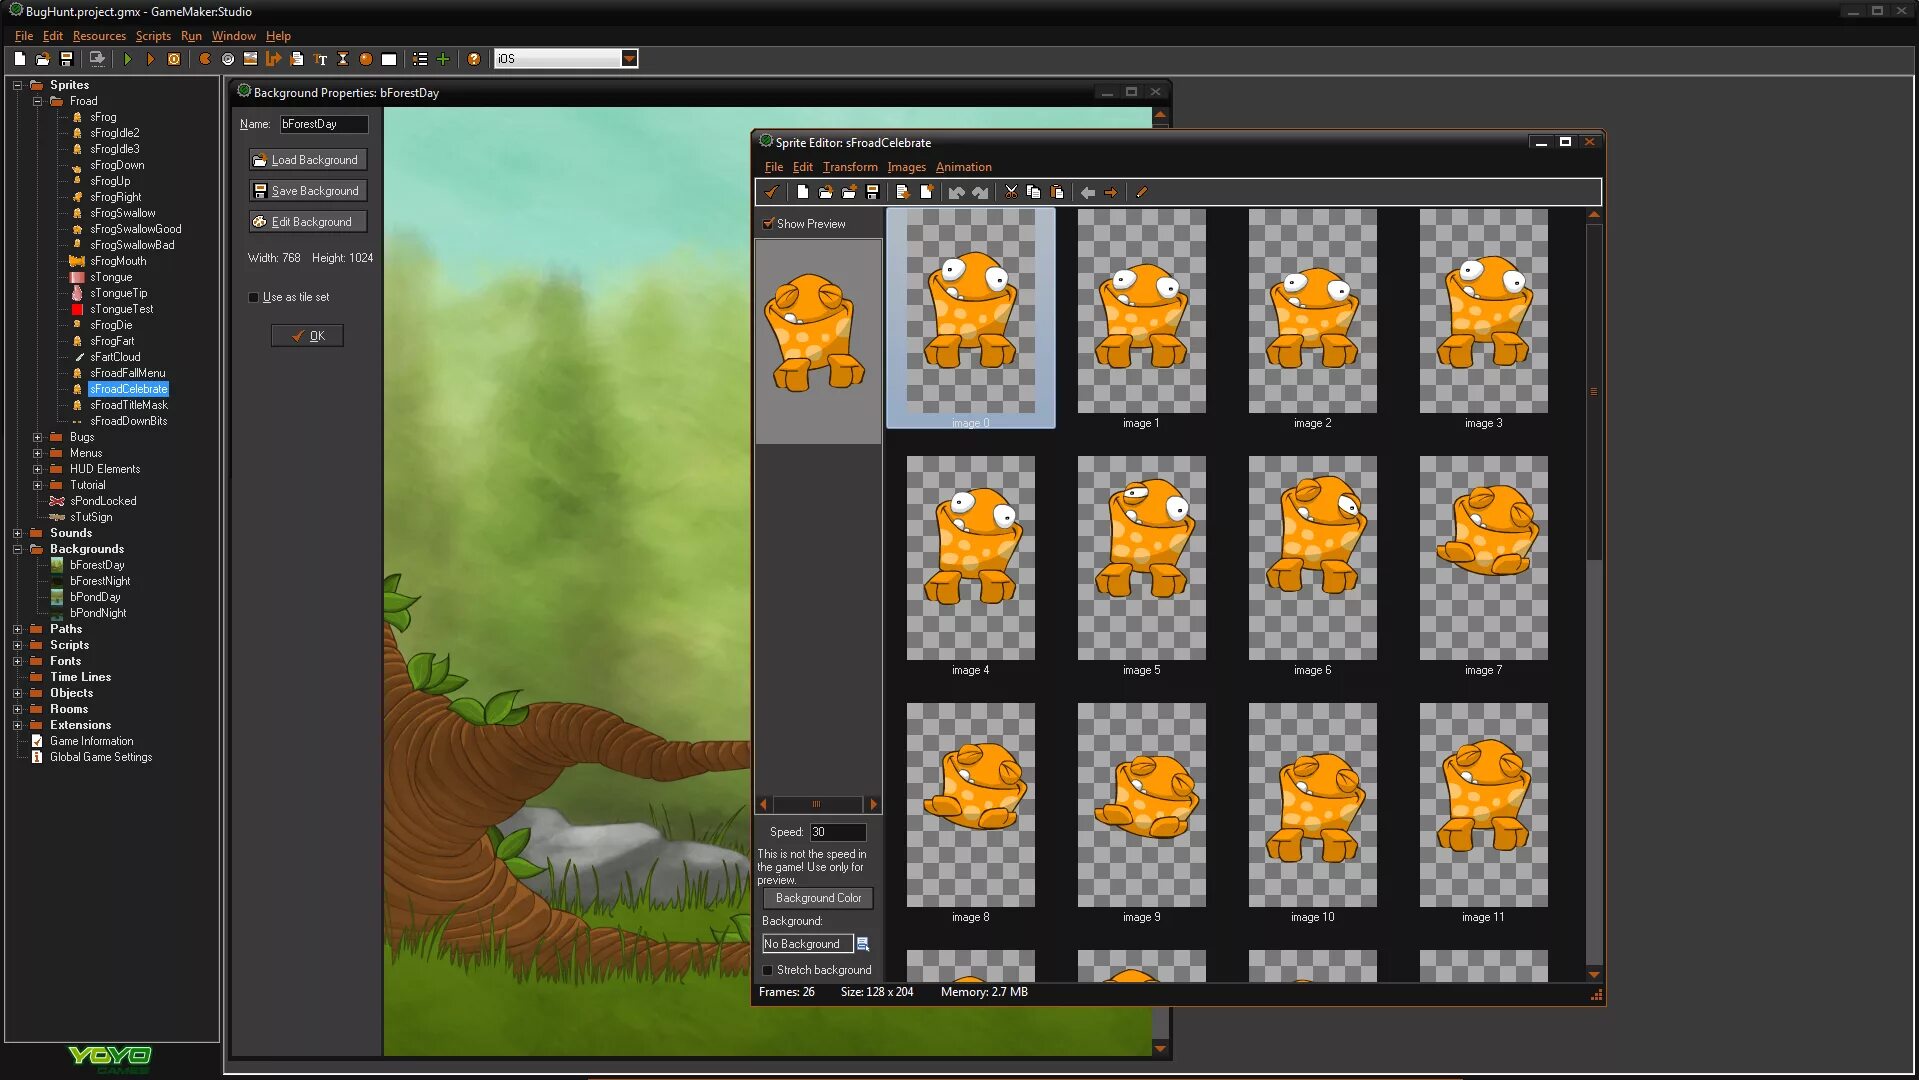Create a sprite with the Pac-Man icon

[205, 59]
